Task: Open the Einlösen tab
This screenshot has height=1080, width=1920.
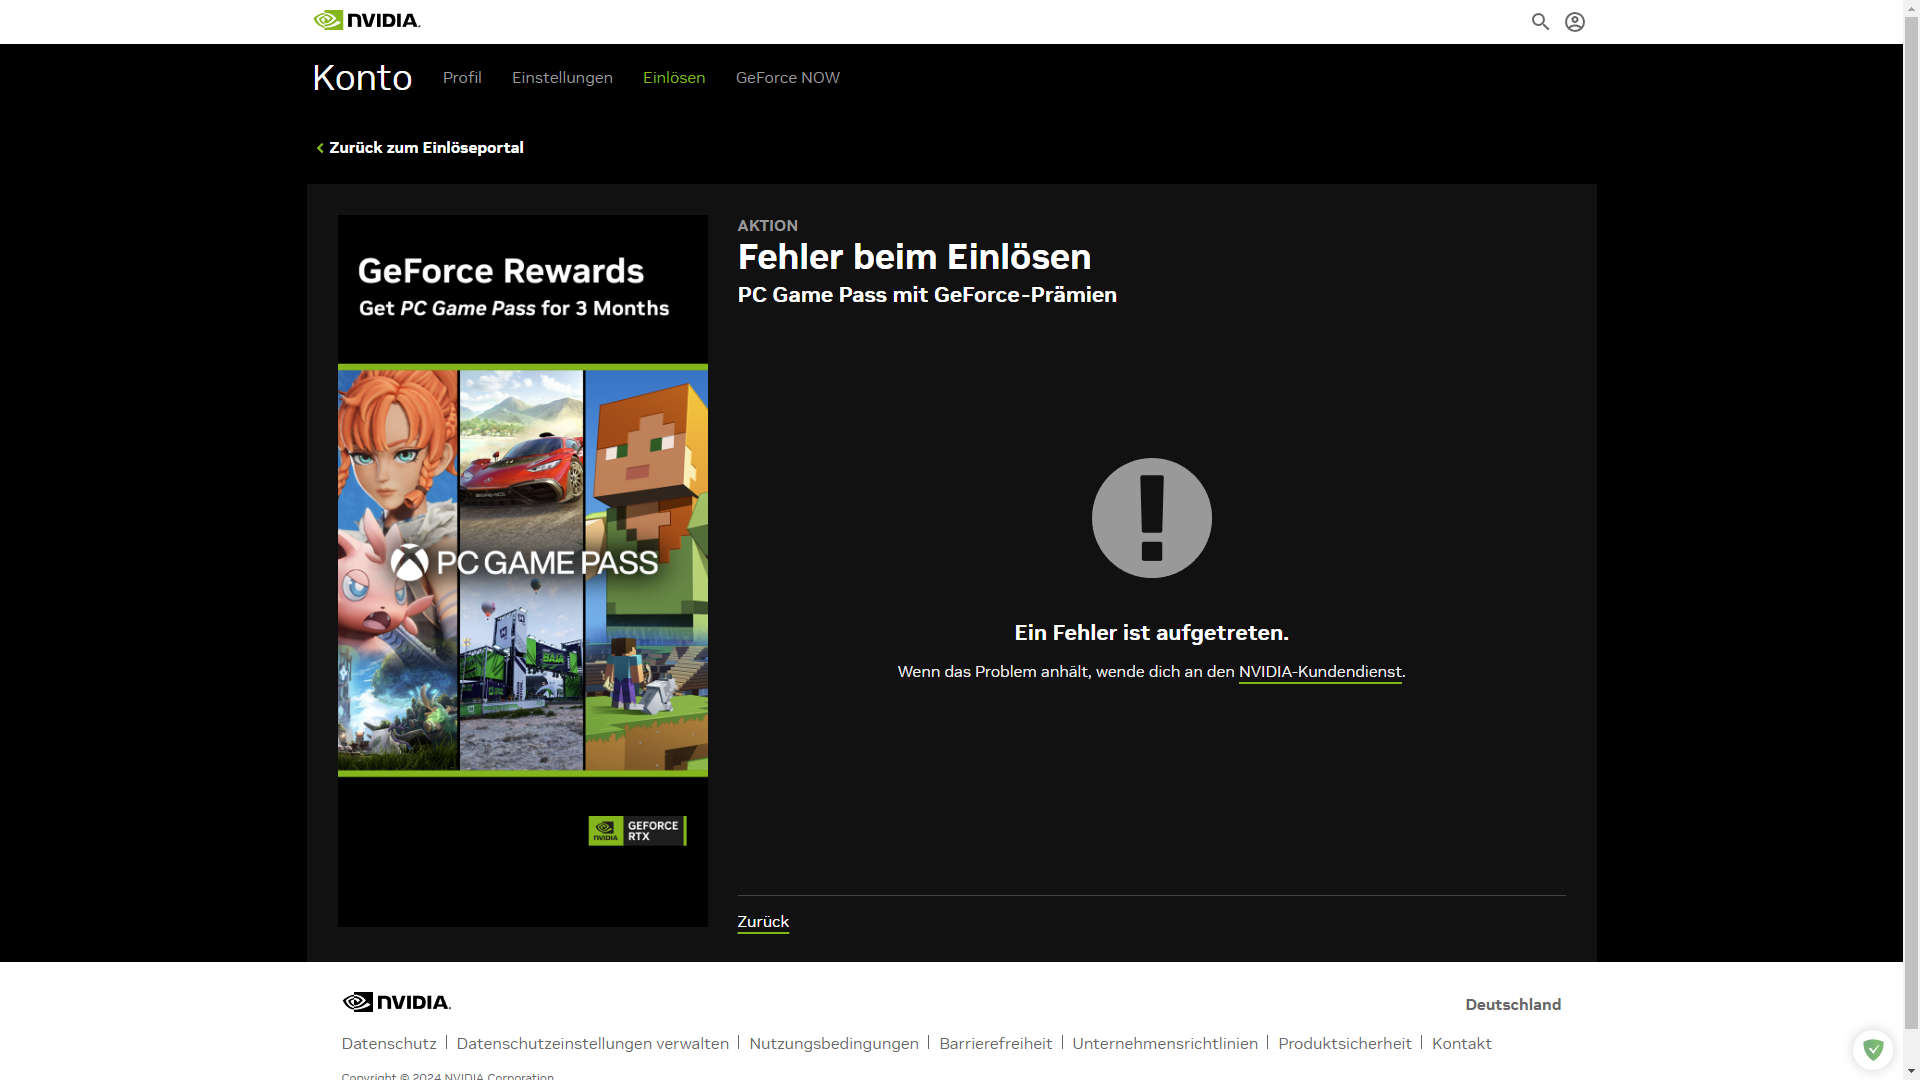Action: [673, 77]
